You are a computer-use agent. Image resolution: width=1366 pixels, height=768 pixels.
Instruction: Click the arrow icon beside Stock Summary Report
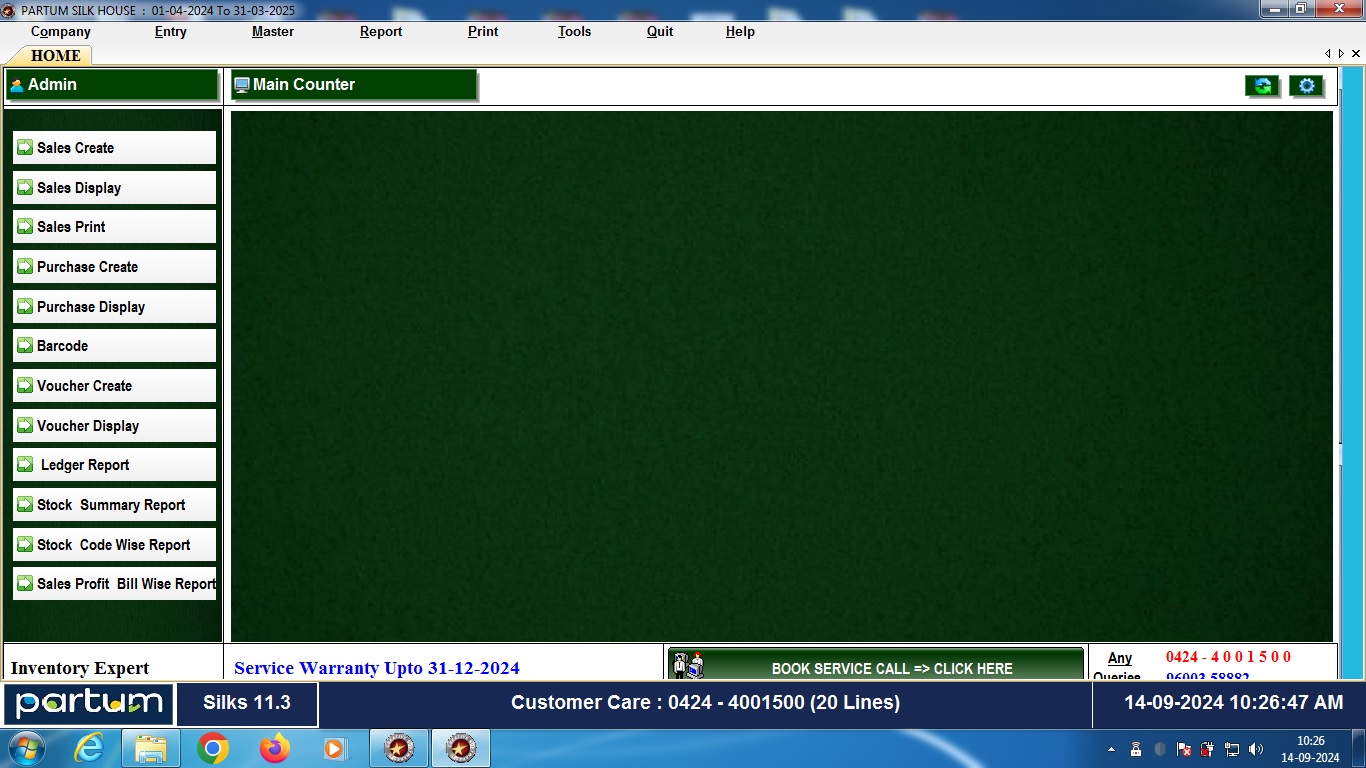pyautogui.click(x=25, y=504)
